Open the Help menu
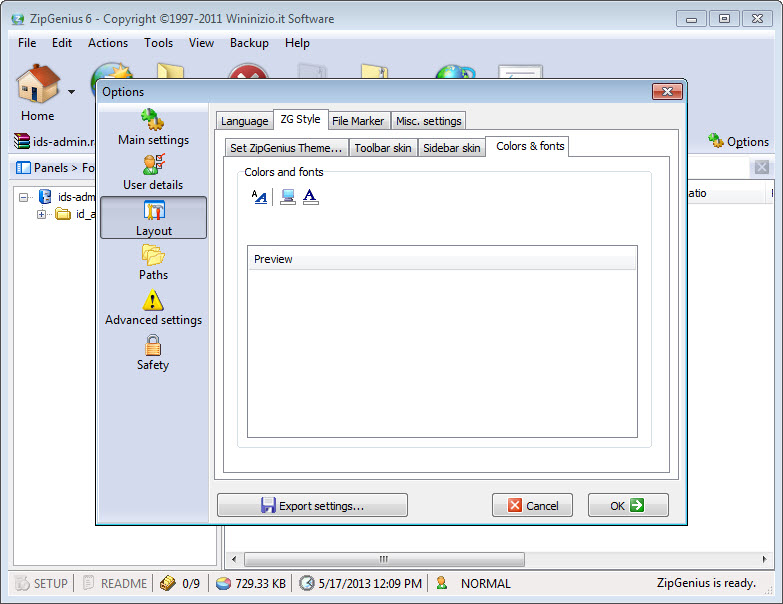 pyautogui.click(x=297, y=43)
